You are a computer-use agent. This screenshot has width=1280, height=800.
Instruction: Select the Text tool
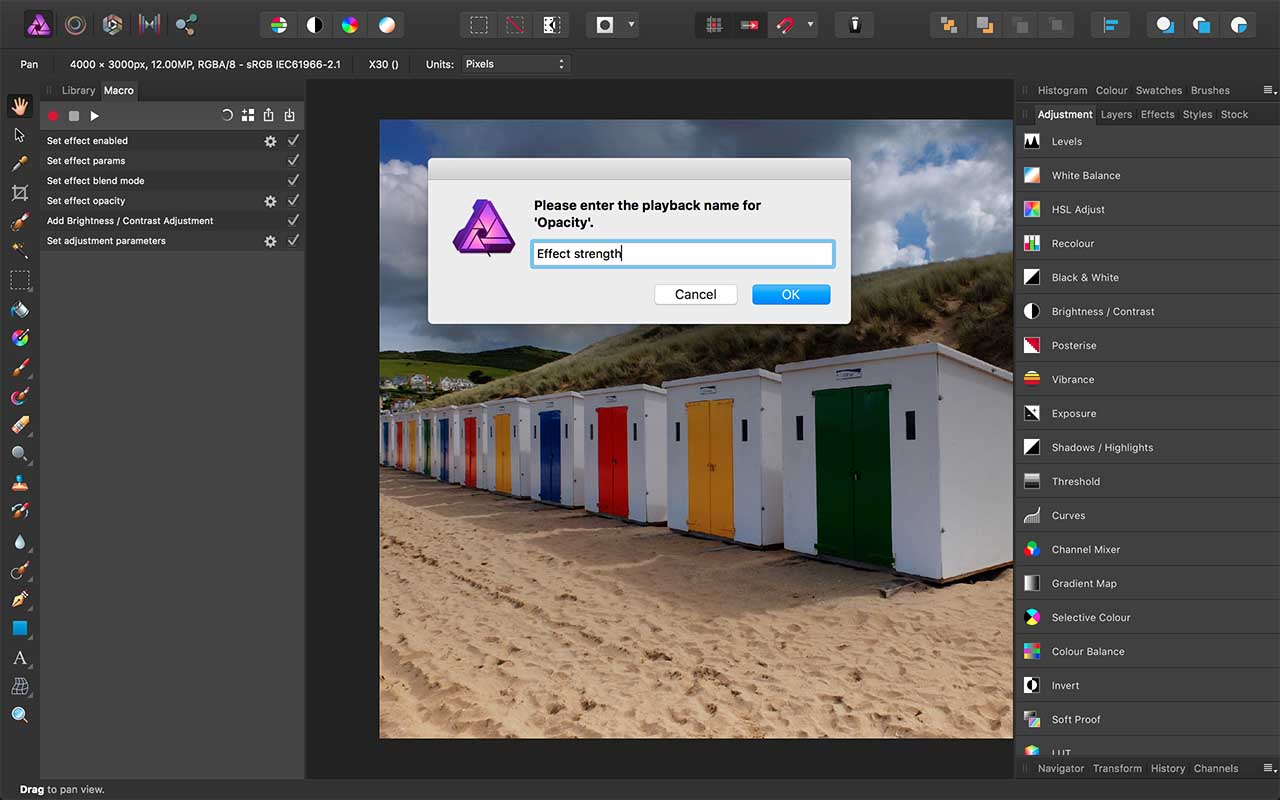tap(20, 657)
